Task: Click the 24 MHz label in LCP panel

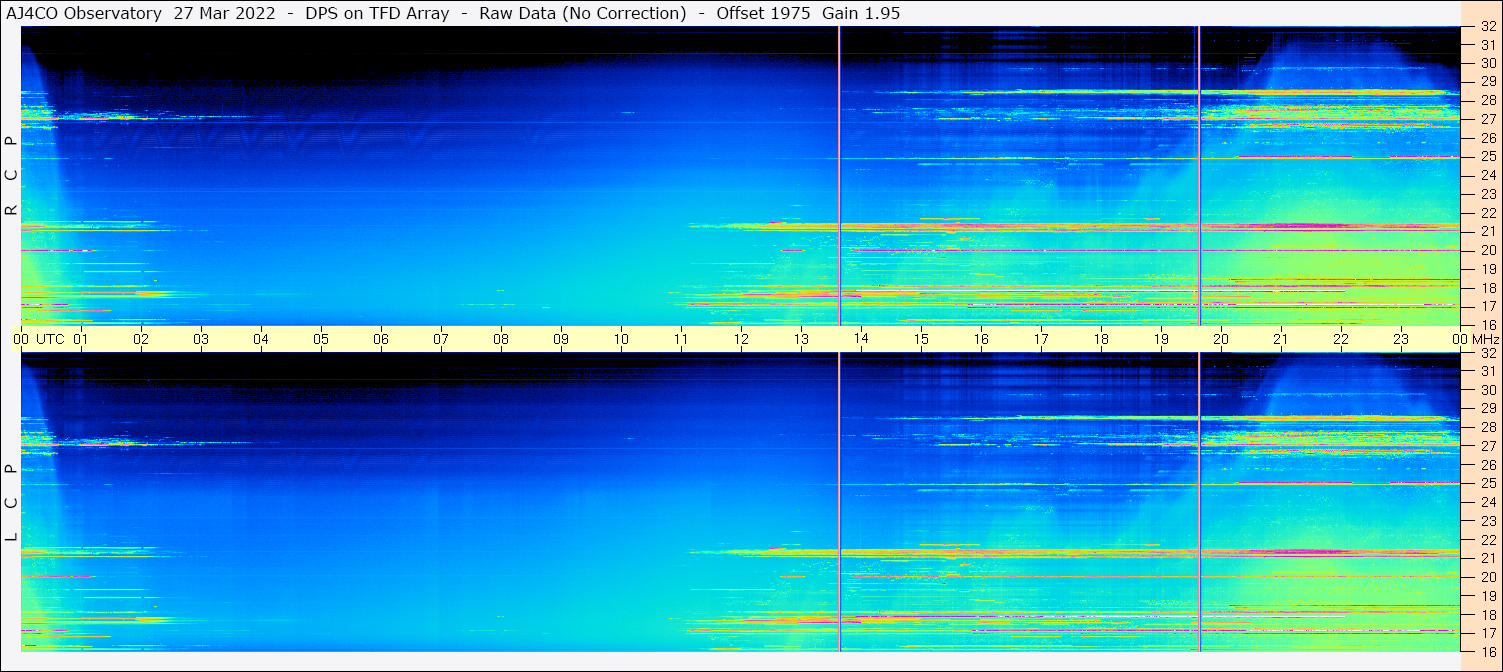Action: [1488, 502]
